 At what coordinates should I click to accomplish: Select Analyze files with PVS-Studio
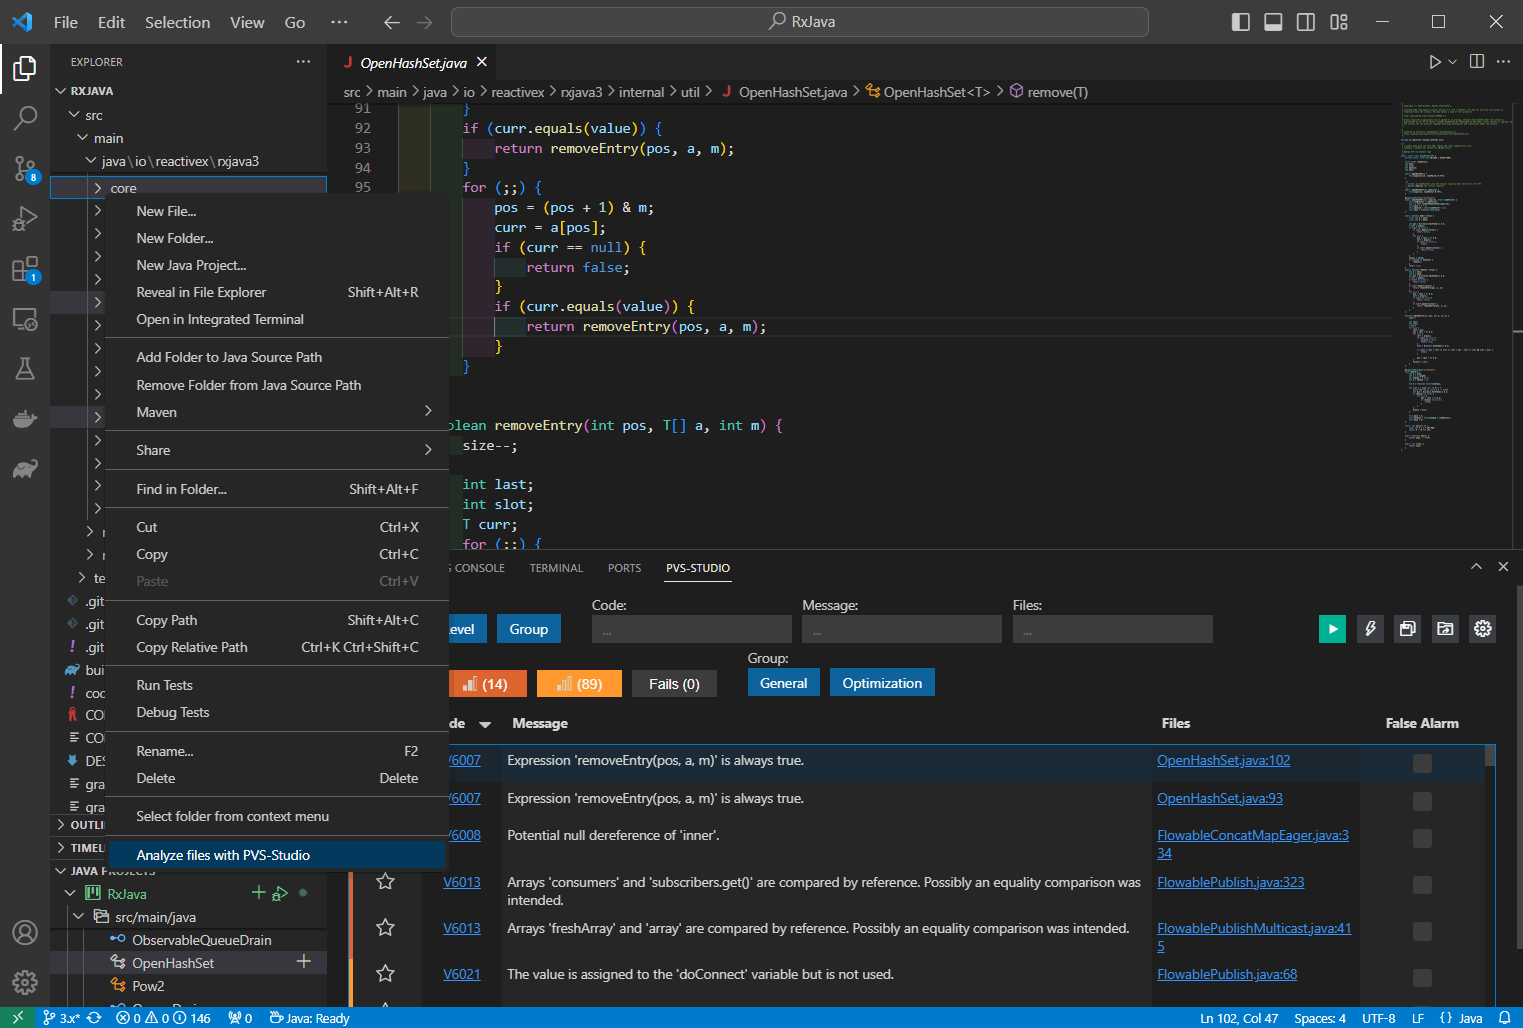222,855
